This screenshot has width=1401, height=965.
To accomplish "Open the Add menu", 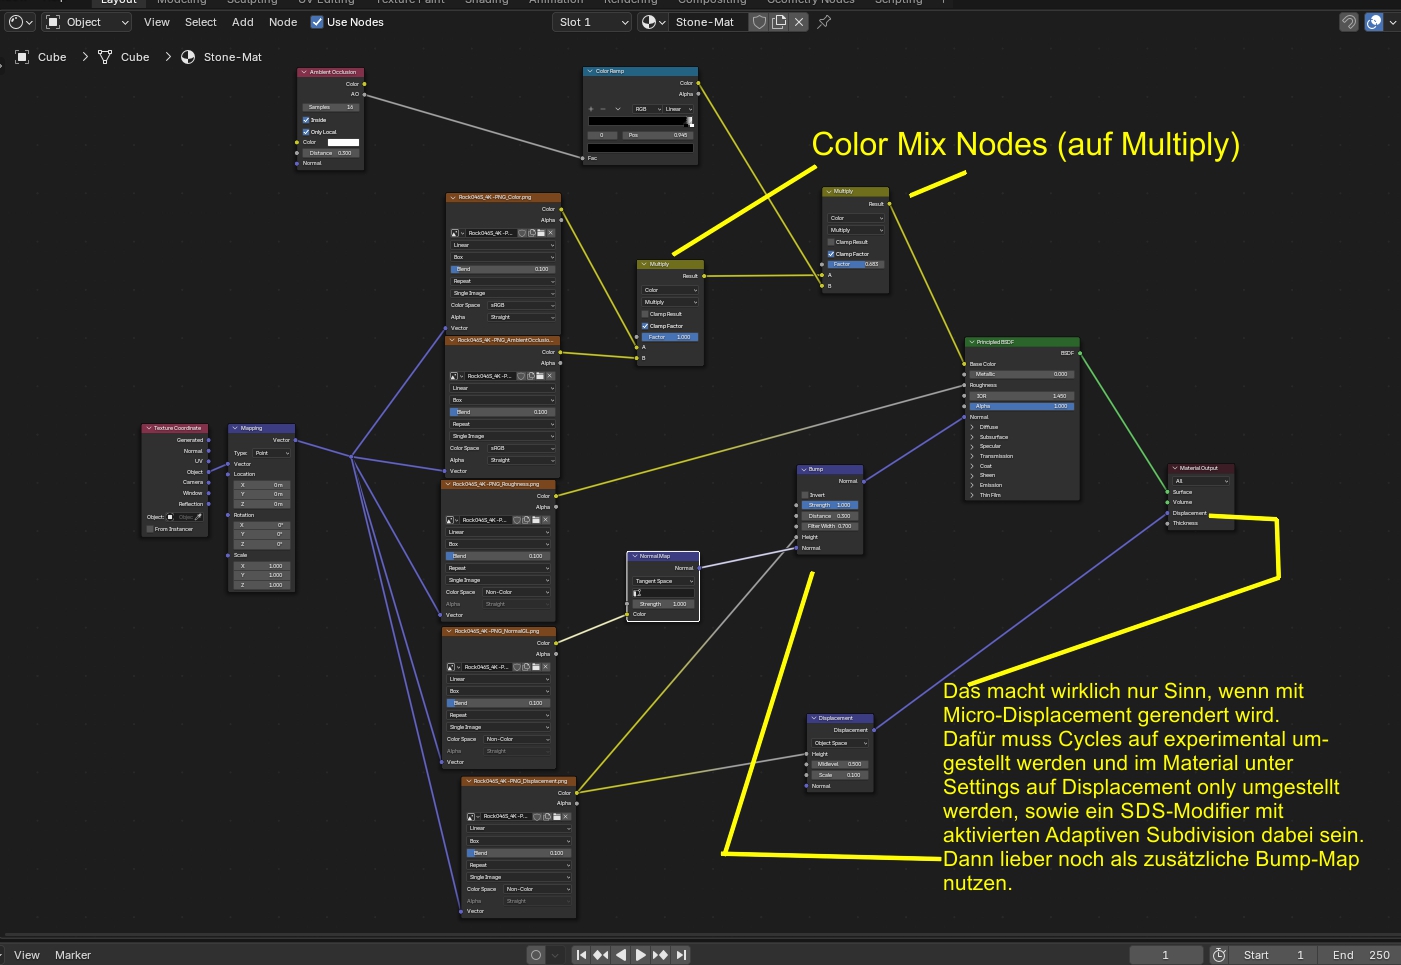I will tap(243, 22).
